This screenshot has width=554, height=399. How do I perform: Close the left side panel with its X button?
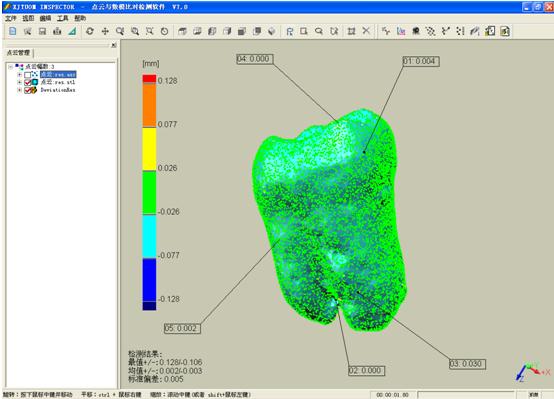click(x=113, y=45)
